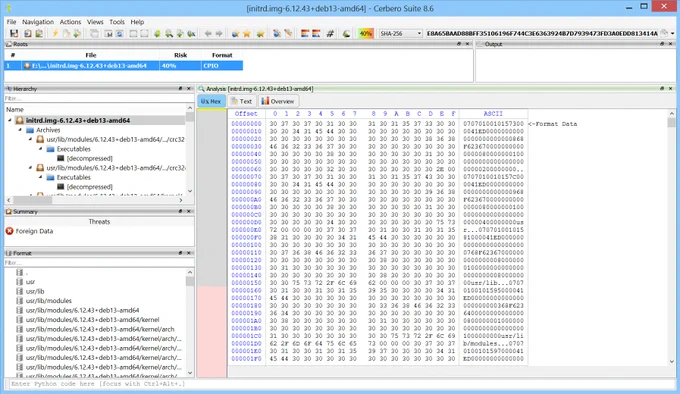Close the Output panel

[x=670, y=44]
